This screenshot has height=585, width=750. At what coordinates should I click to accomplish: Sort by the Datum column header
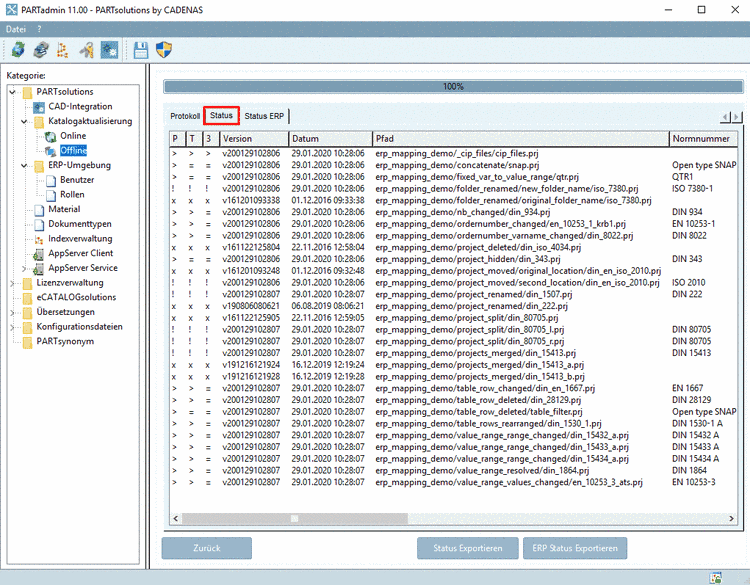pos(331,139)
